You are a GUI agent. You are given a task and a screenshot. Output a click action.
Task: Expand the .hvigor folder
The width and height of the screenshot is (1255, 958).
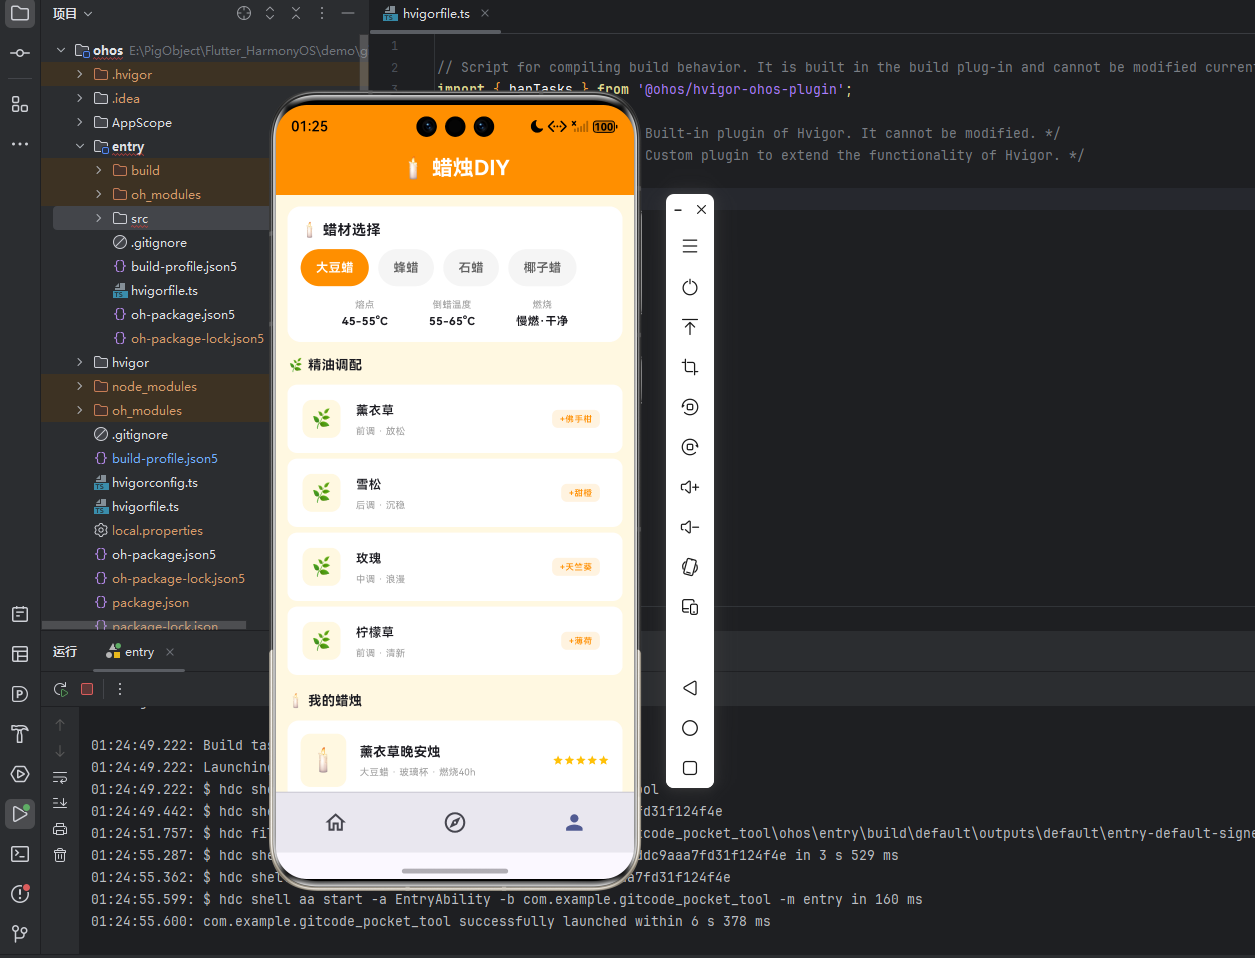point(80,74)
